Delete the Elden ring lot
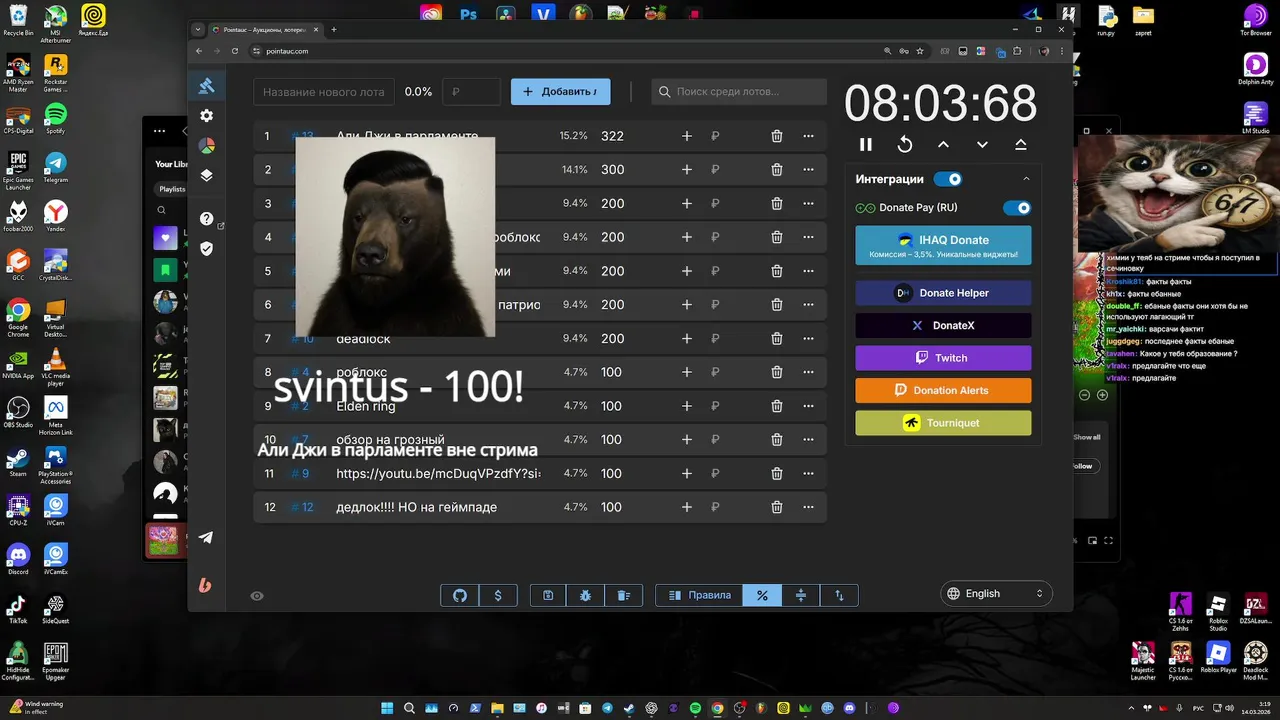Viewport: 1280px width, 720px height. [x=777, y=406]
